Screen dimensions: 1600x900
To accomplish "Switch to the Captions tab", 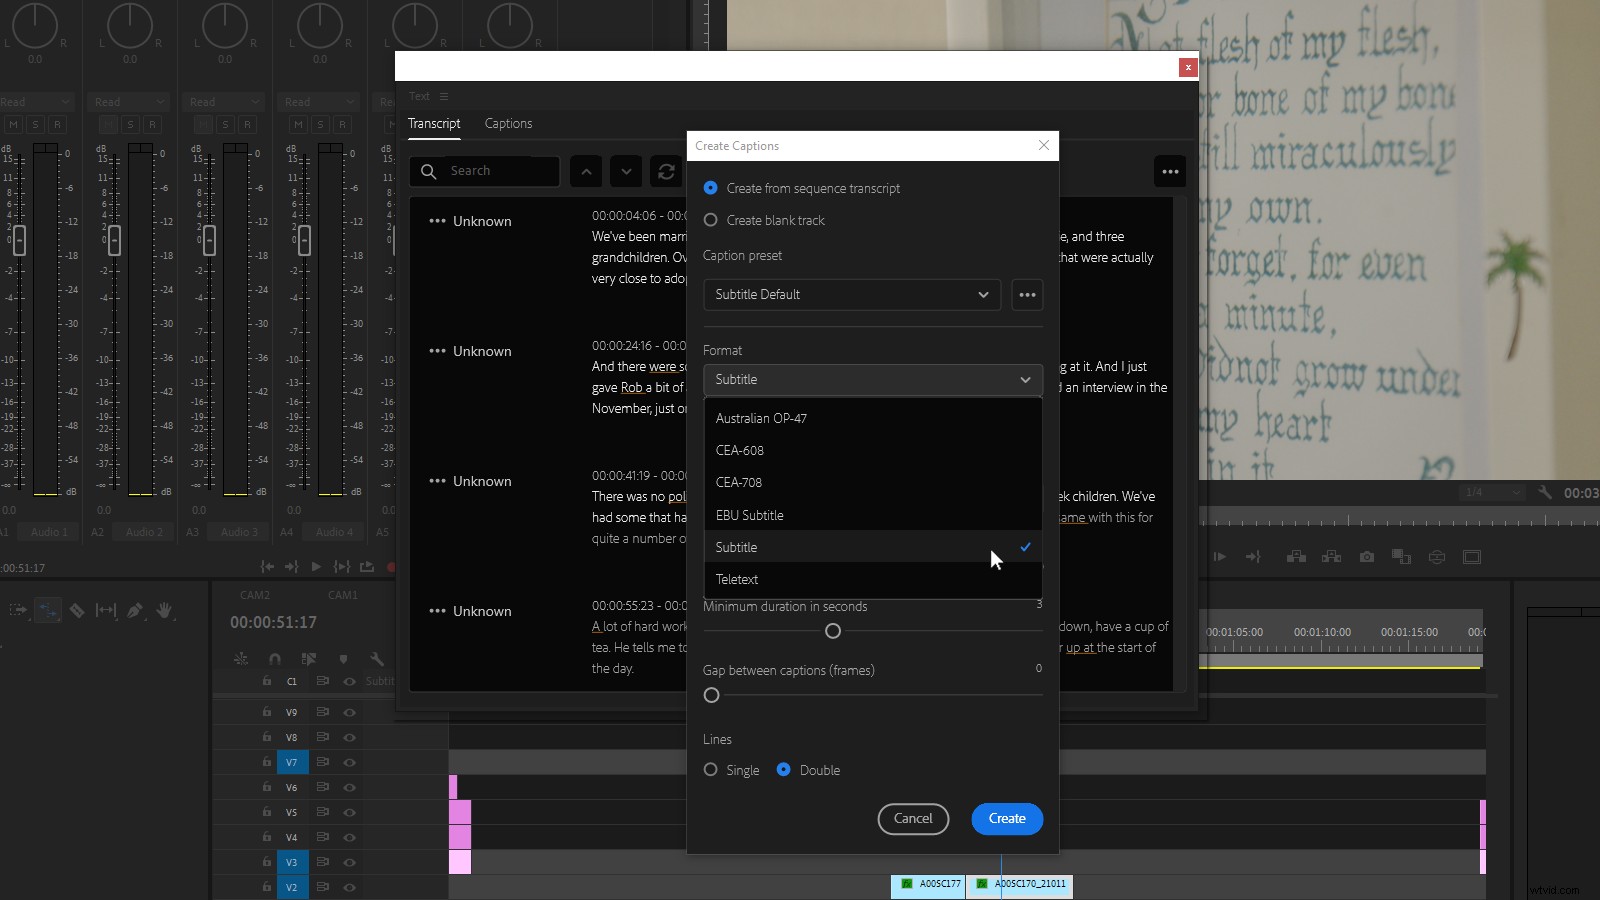I will (x=508, y=123).
